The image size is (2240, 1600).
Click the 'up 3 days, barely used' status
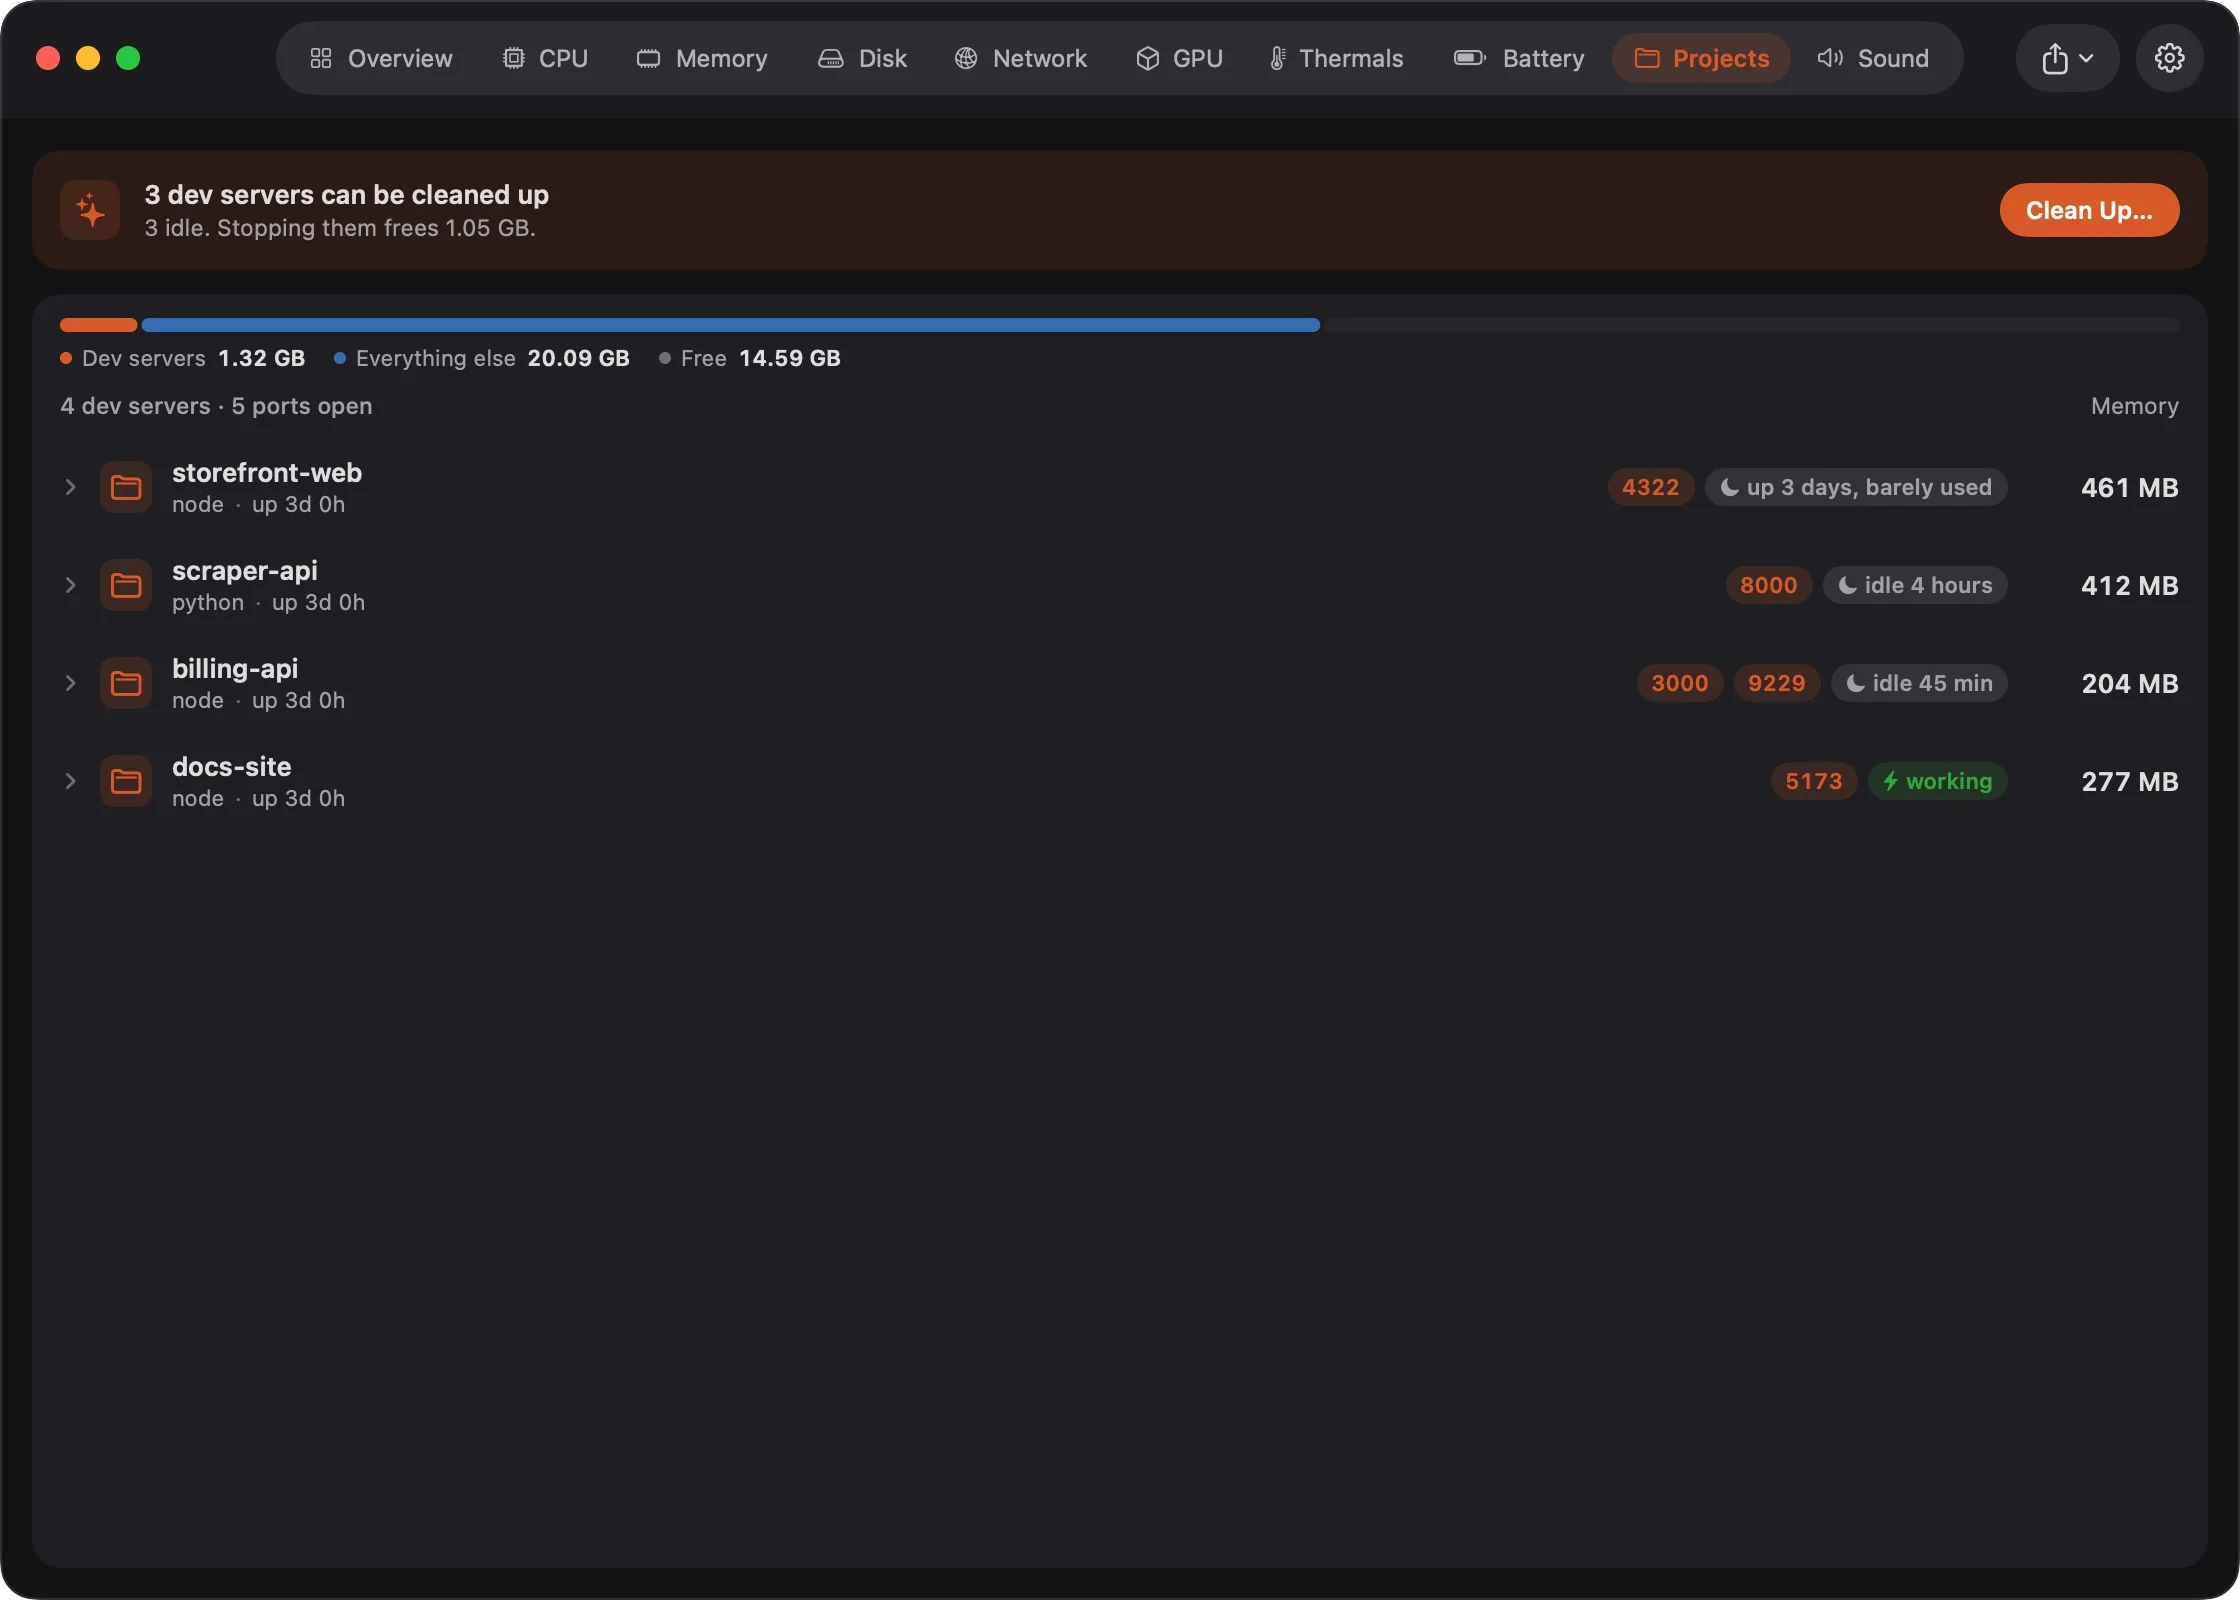[x=1855, y=487]
